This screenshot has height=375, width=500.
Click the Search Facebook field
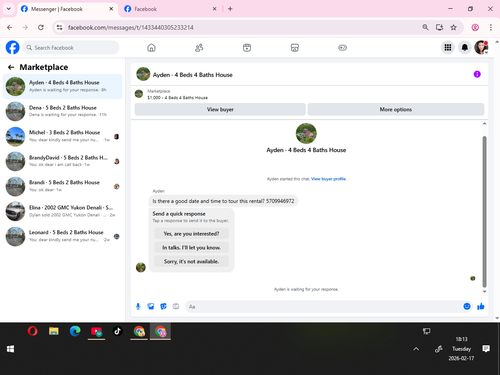pyautogui.click(x=71, y=48)
